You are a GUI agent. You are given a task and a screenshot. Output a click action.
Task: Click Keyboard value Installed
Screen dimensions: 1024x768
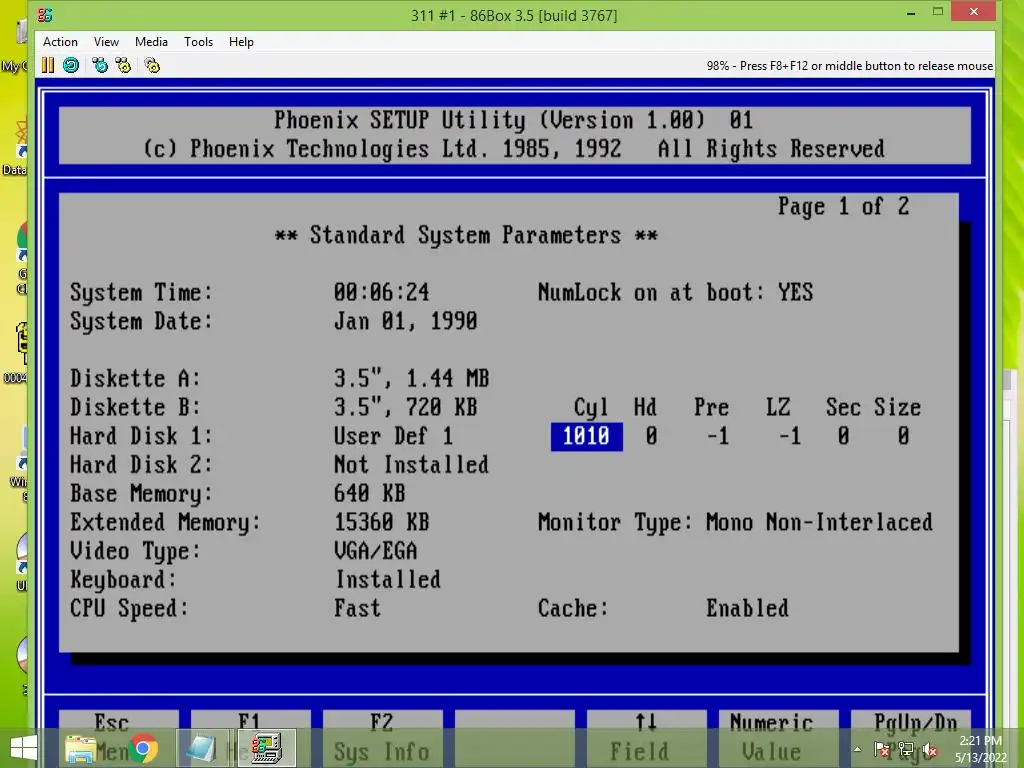[x=388, y=580]
